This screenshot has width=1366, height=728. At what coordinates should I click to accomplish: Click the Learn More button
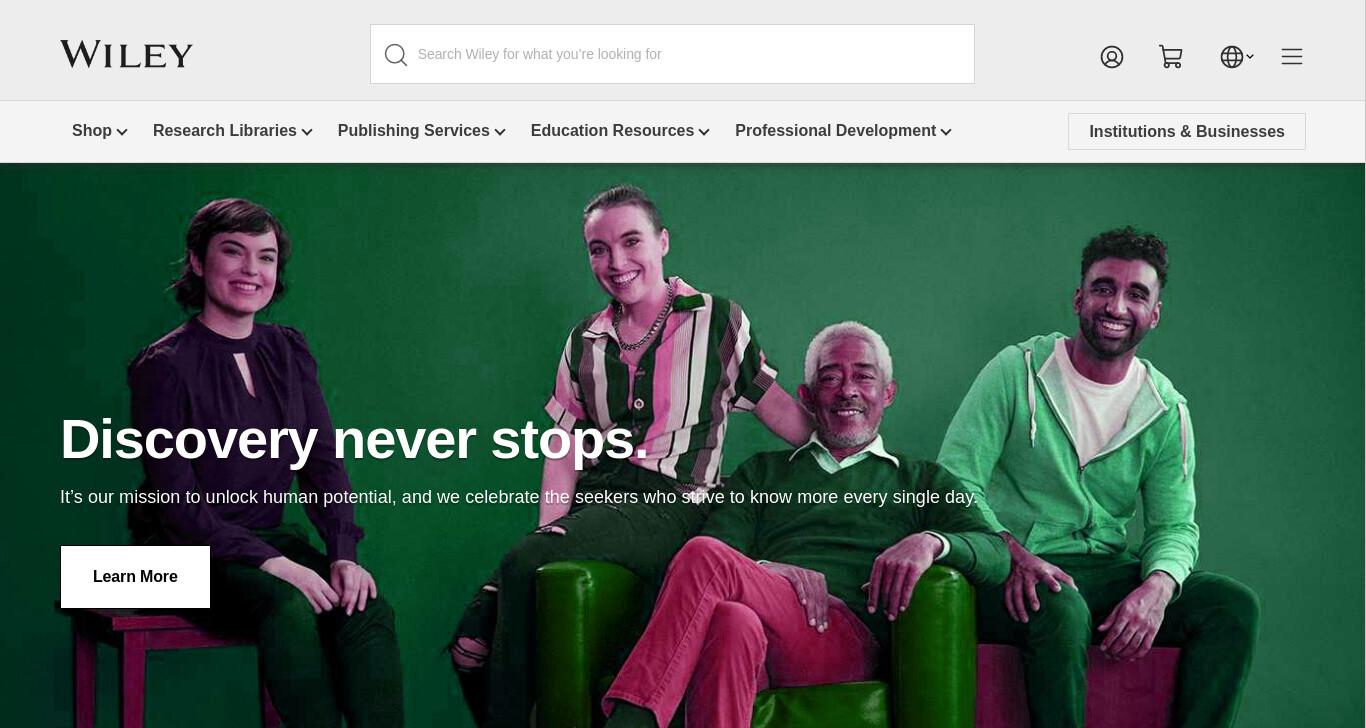tap(135, 577)
